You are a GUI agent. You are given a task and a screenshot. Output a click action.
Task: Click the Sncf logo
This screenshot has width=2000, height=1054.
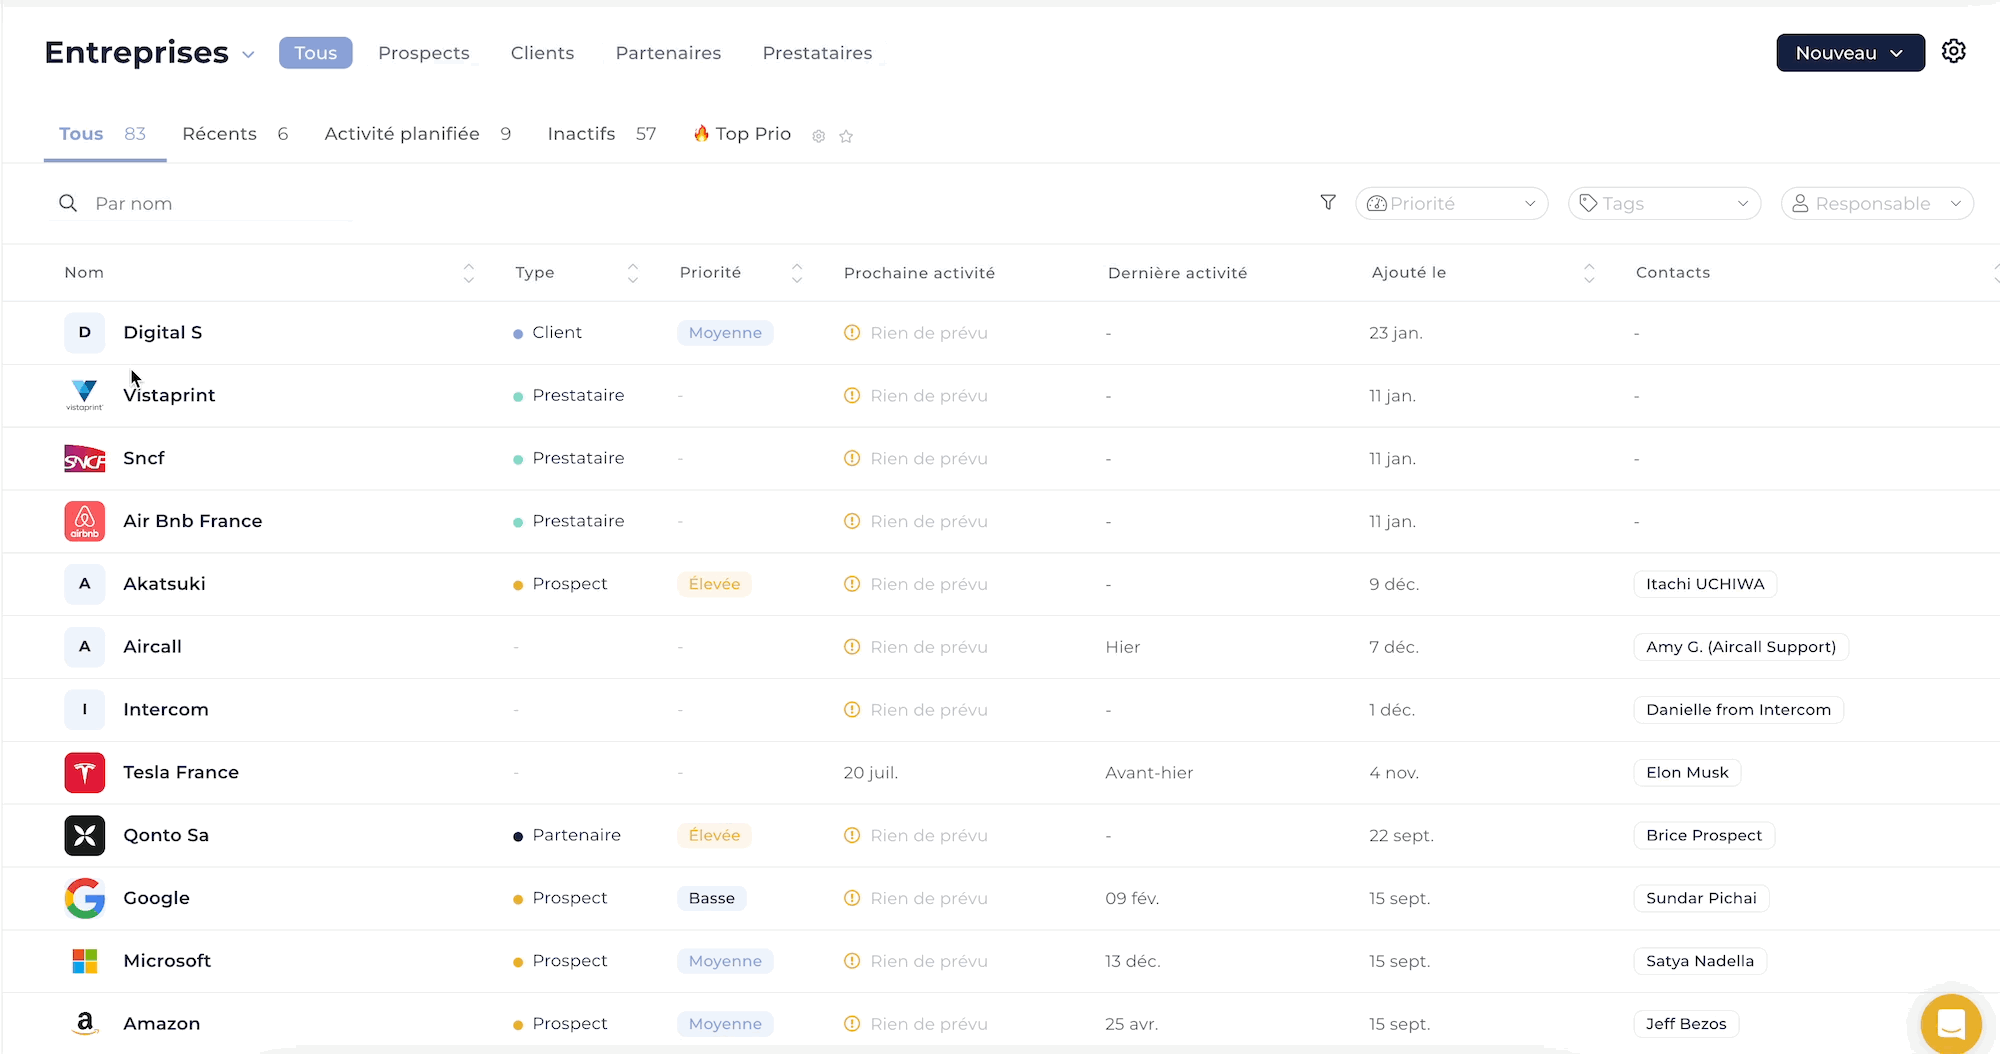(x=85, y=458)
